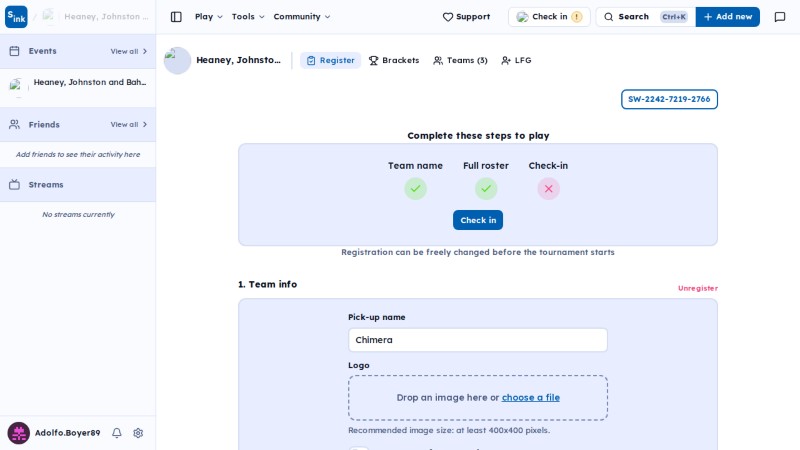Click the choose a file link
Image resolution: width=800 pixels, height=450 pixels.
[x=531, y=397]
